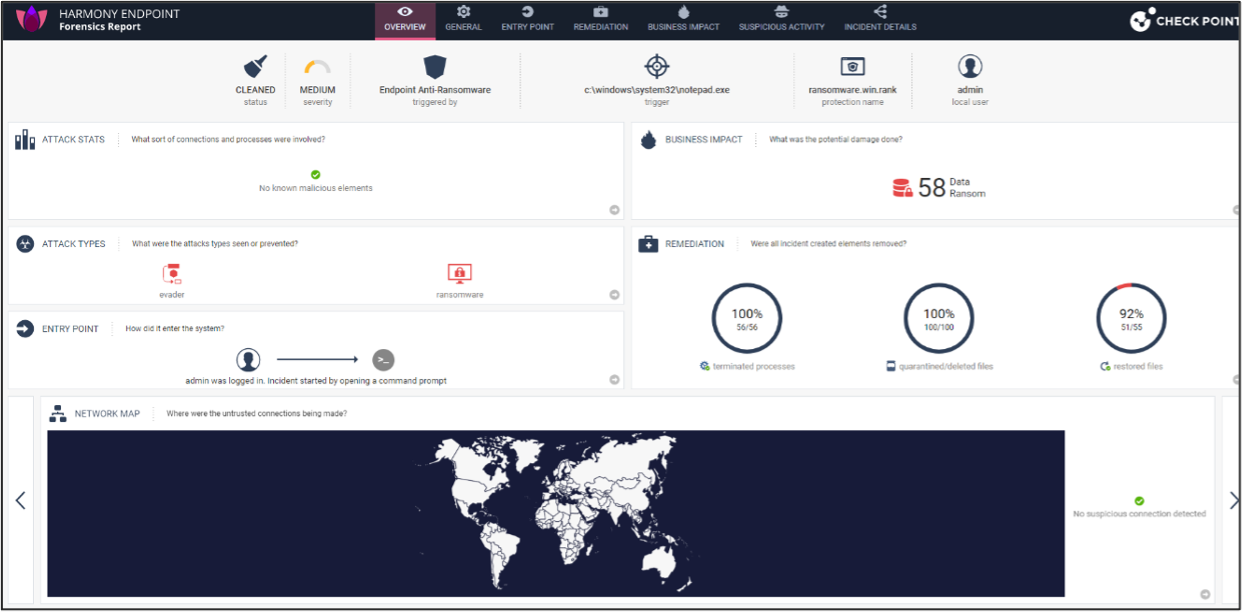This screenshot has height=614, width=1246.
Task: Click the terminated processes label
Action: (x=754, y=367)
